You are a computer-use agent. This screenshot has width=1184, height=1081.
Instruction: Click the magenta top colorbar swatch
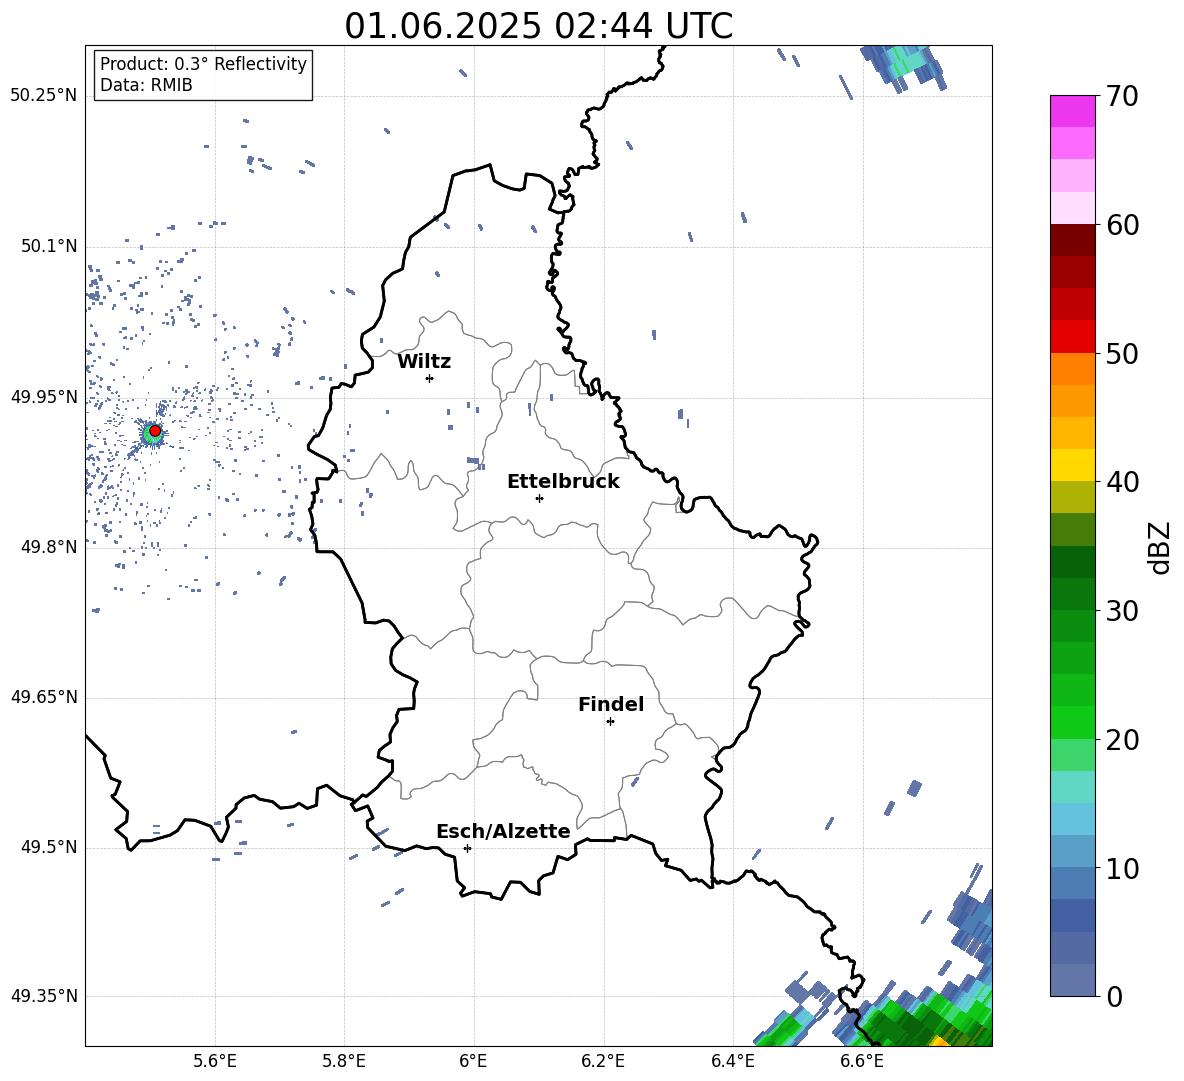(1072, 111)
